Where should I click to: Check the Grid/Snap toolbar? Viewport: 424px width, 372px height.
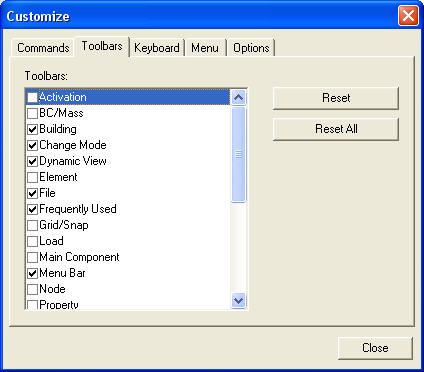click(32, 225)
